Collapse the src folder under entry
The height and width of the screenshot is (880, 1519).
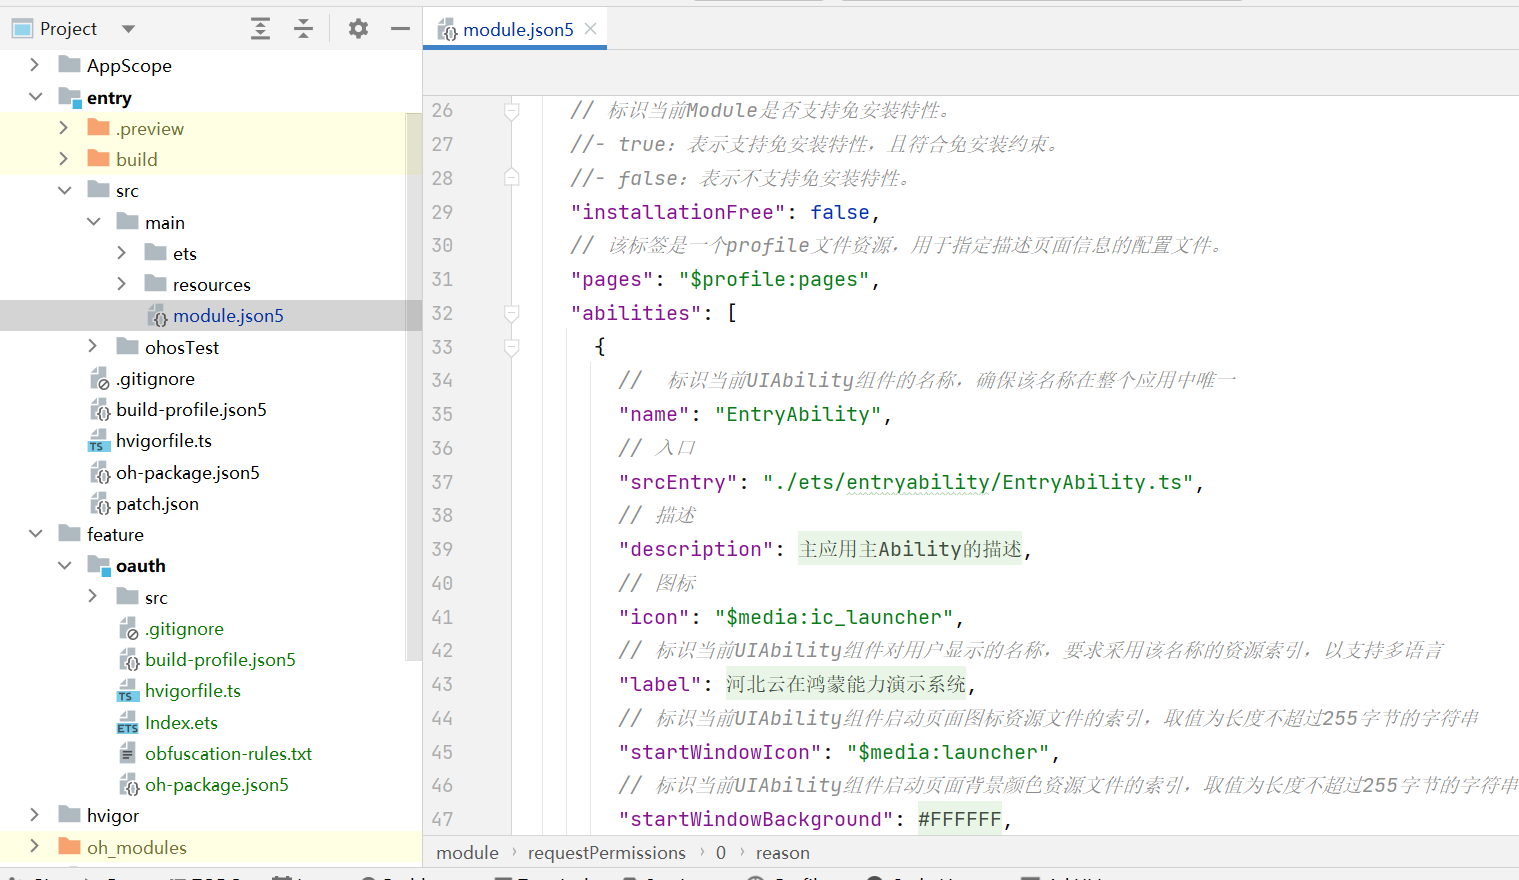click(64, 190)
